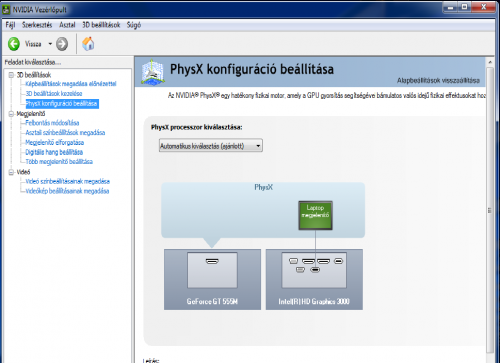
Task: Open the 3D beállítások menu
Action: pyautogui.click(x=101, y=25)
